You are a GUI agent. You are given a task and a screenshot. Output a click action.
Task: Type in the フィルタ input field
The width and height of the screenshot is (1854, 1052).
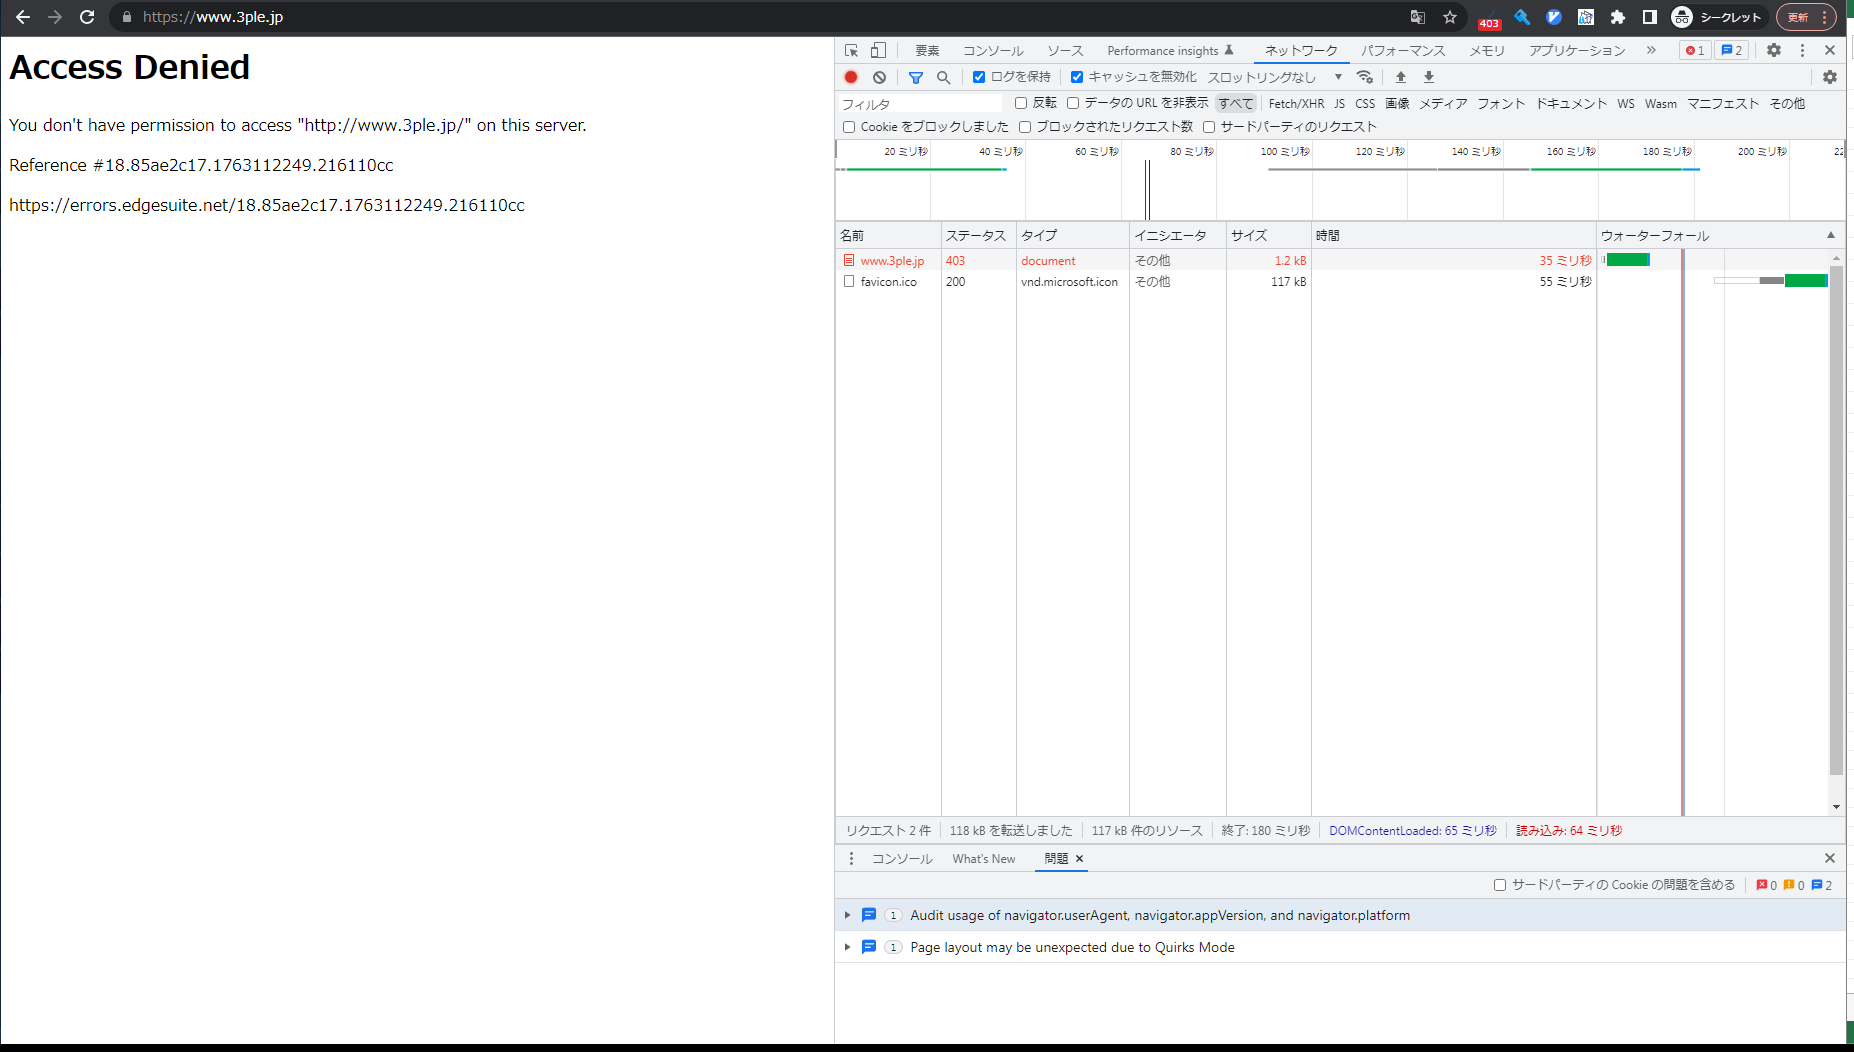[x=918, y=104]
